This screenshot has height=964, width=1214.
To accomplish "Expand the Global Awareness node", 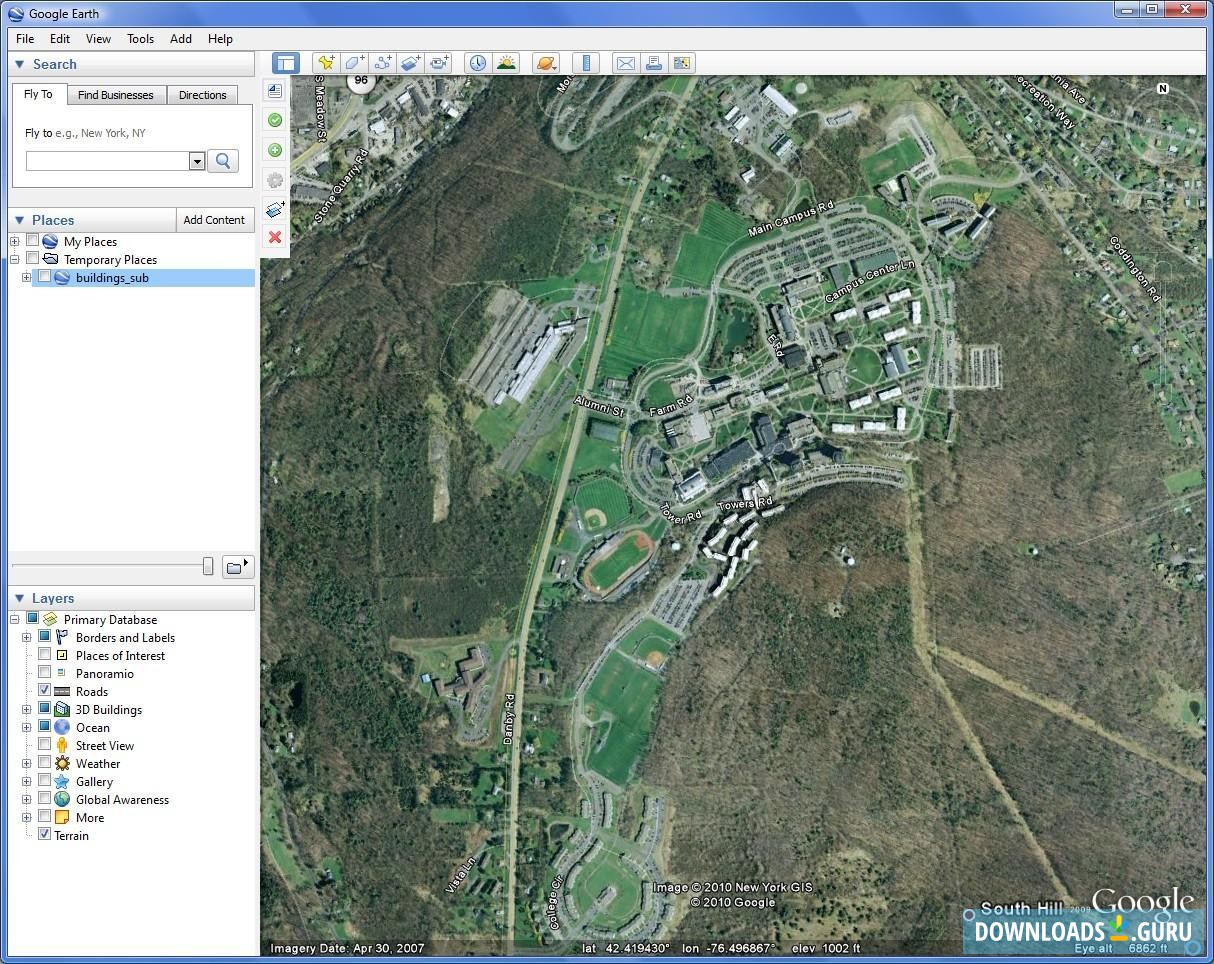I will tap(27, 799).
